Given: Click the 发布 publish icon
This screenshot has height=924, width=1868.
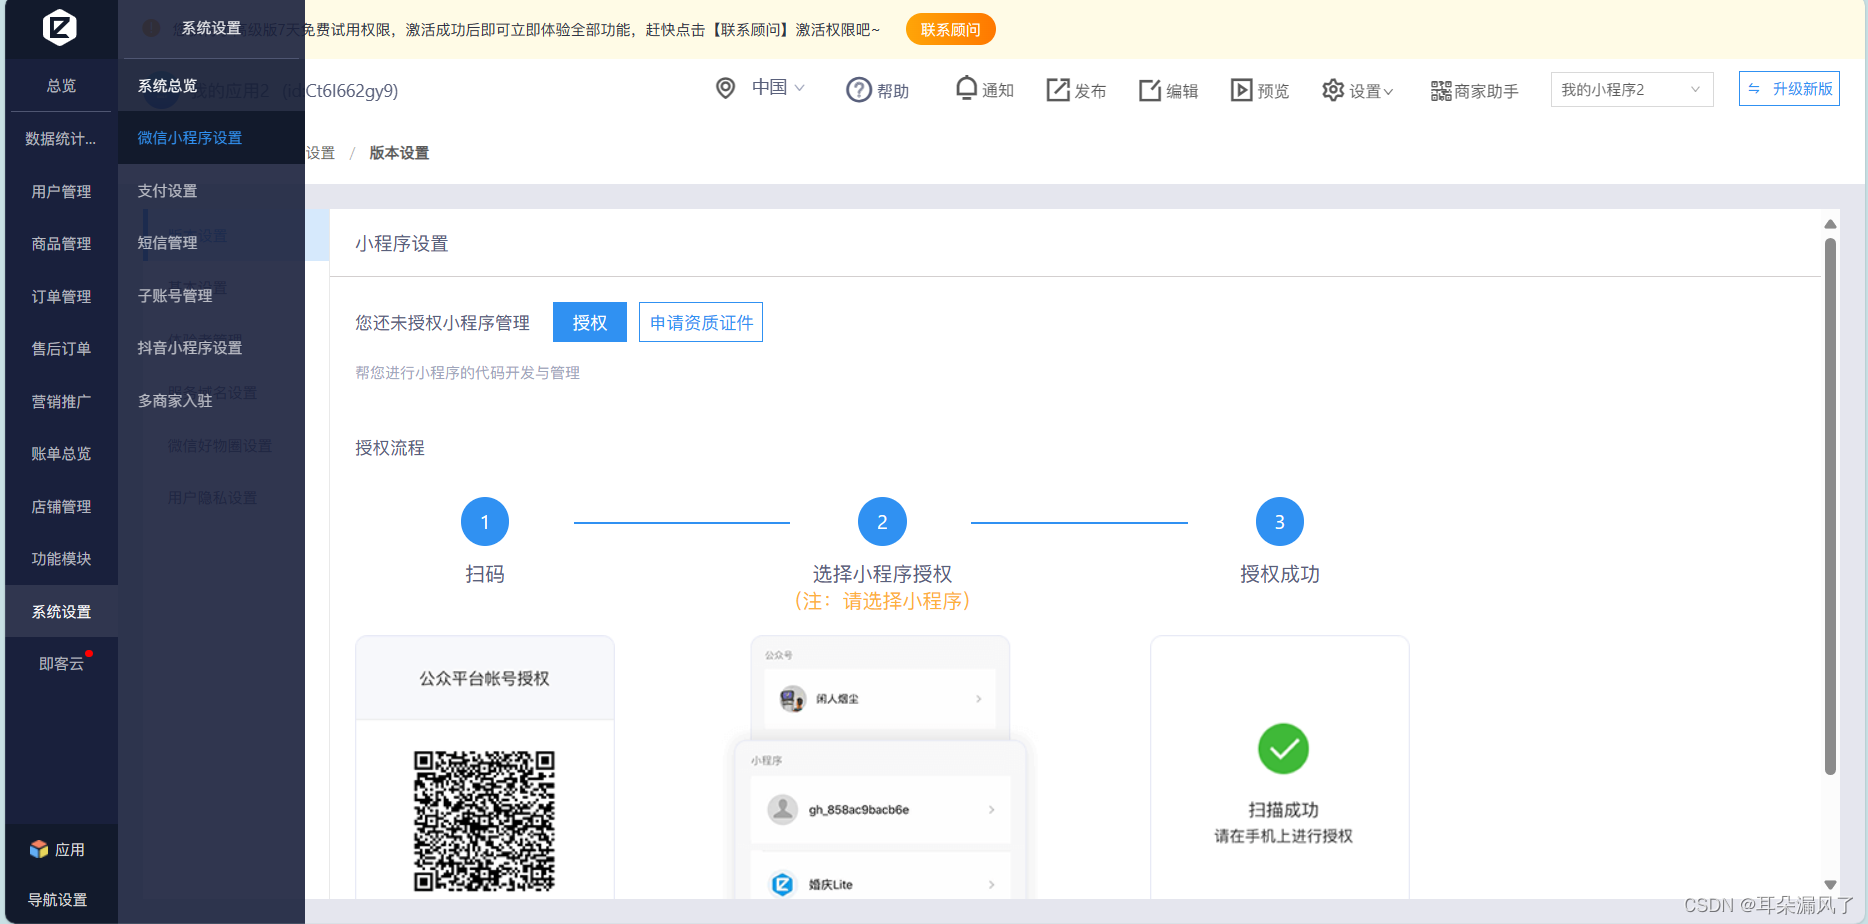Looking at the screenshot, I should pyautogui.click(x=1058, y=90).
